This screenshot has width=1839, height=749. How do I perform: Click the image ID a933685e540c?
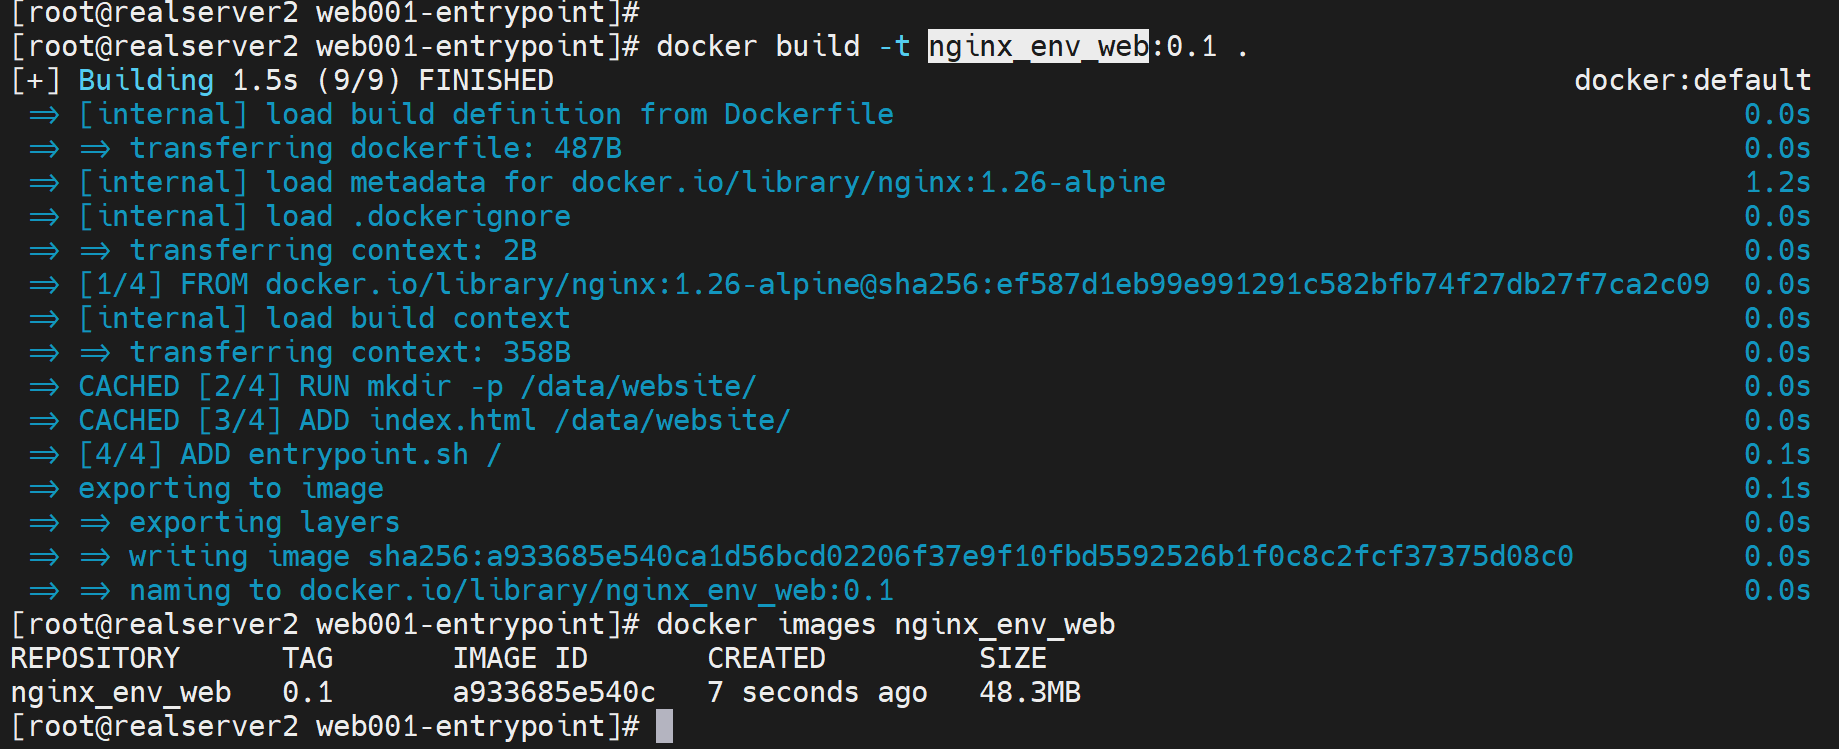[554, 693]
